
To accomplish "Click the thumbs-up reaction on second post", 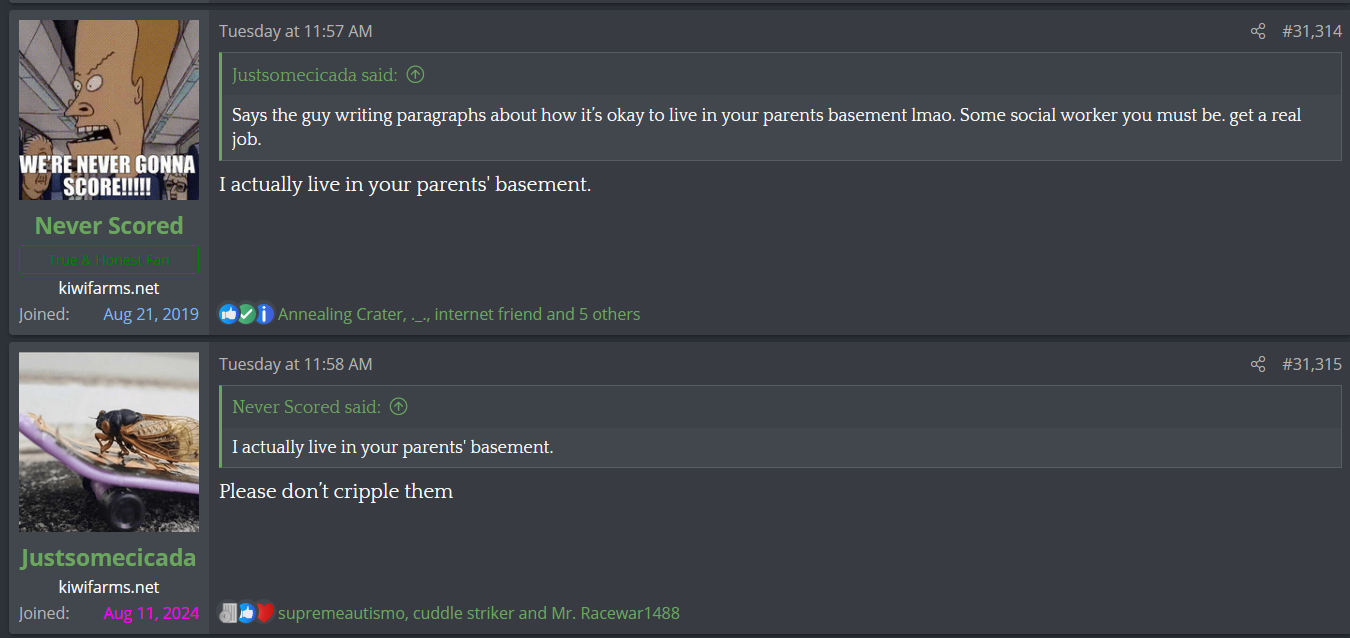I will (247, 613).
